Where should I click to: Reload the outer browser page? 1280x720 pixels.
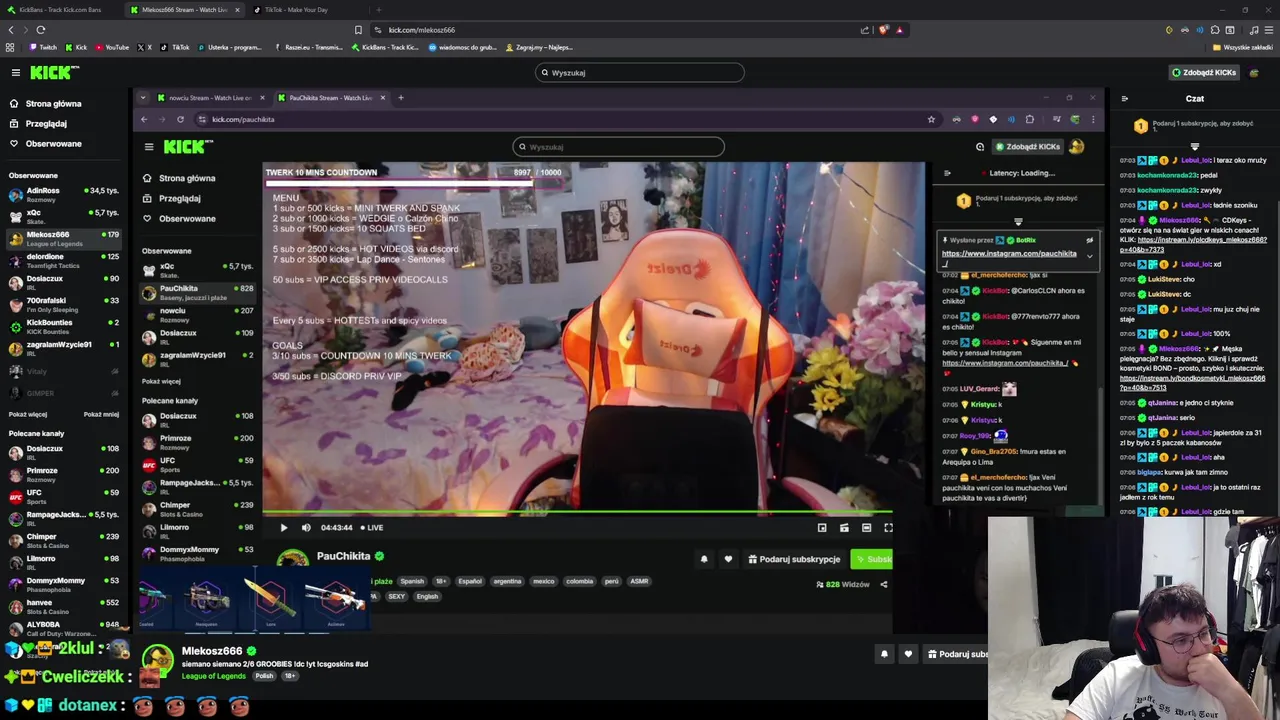(x=40, y=30)
